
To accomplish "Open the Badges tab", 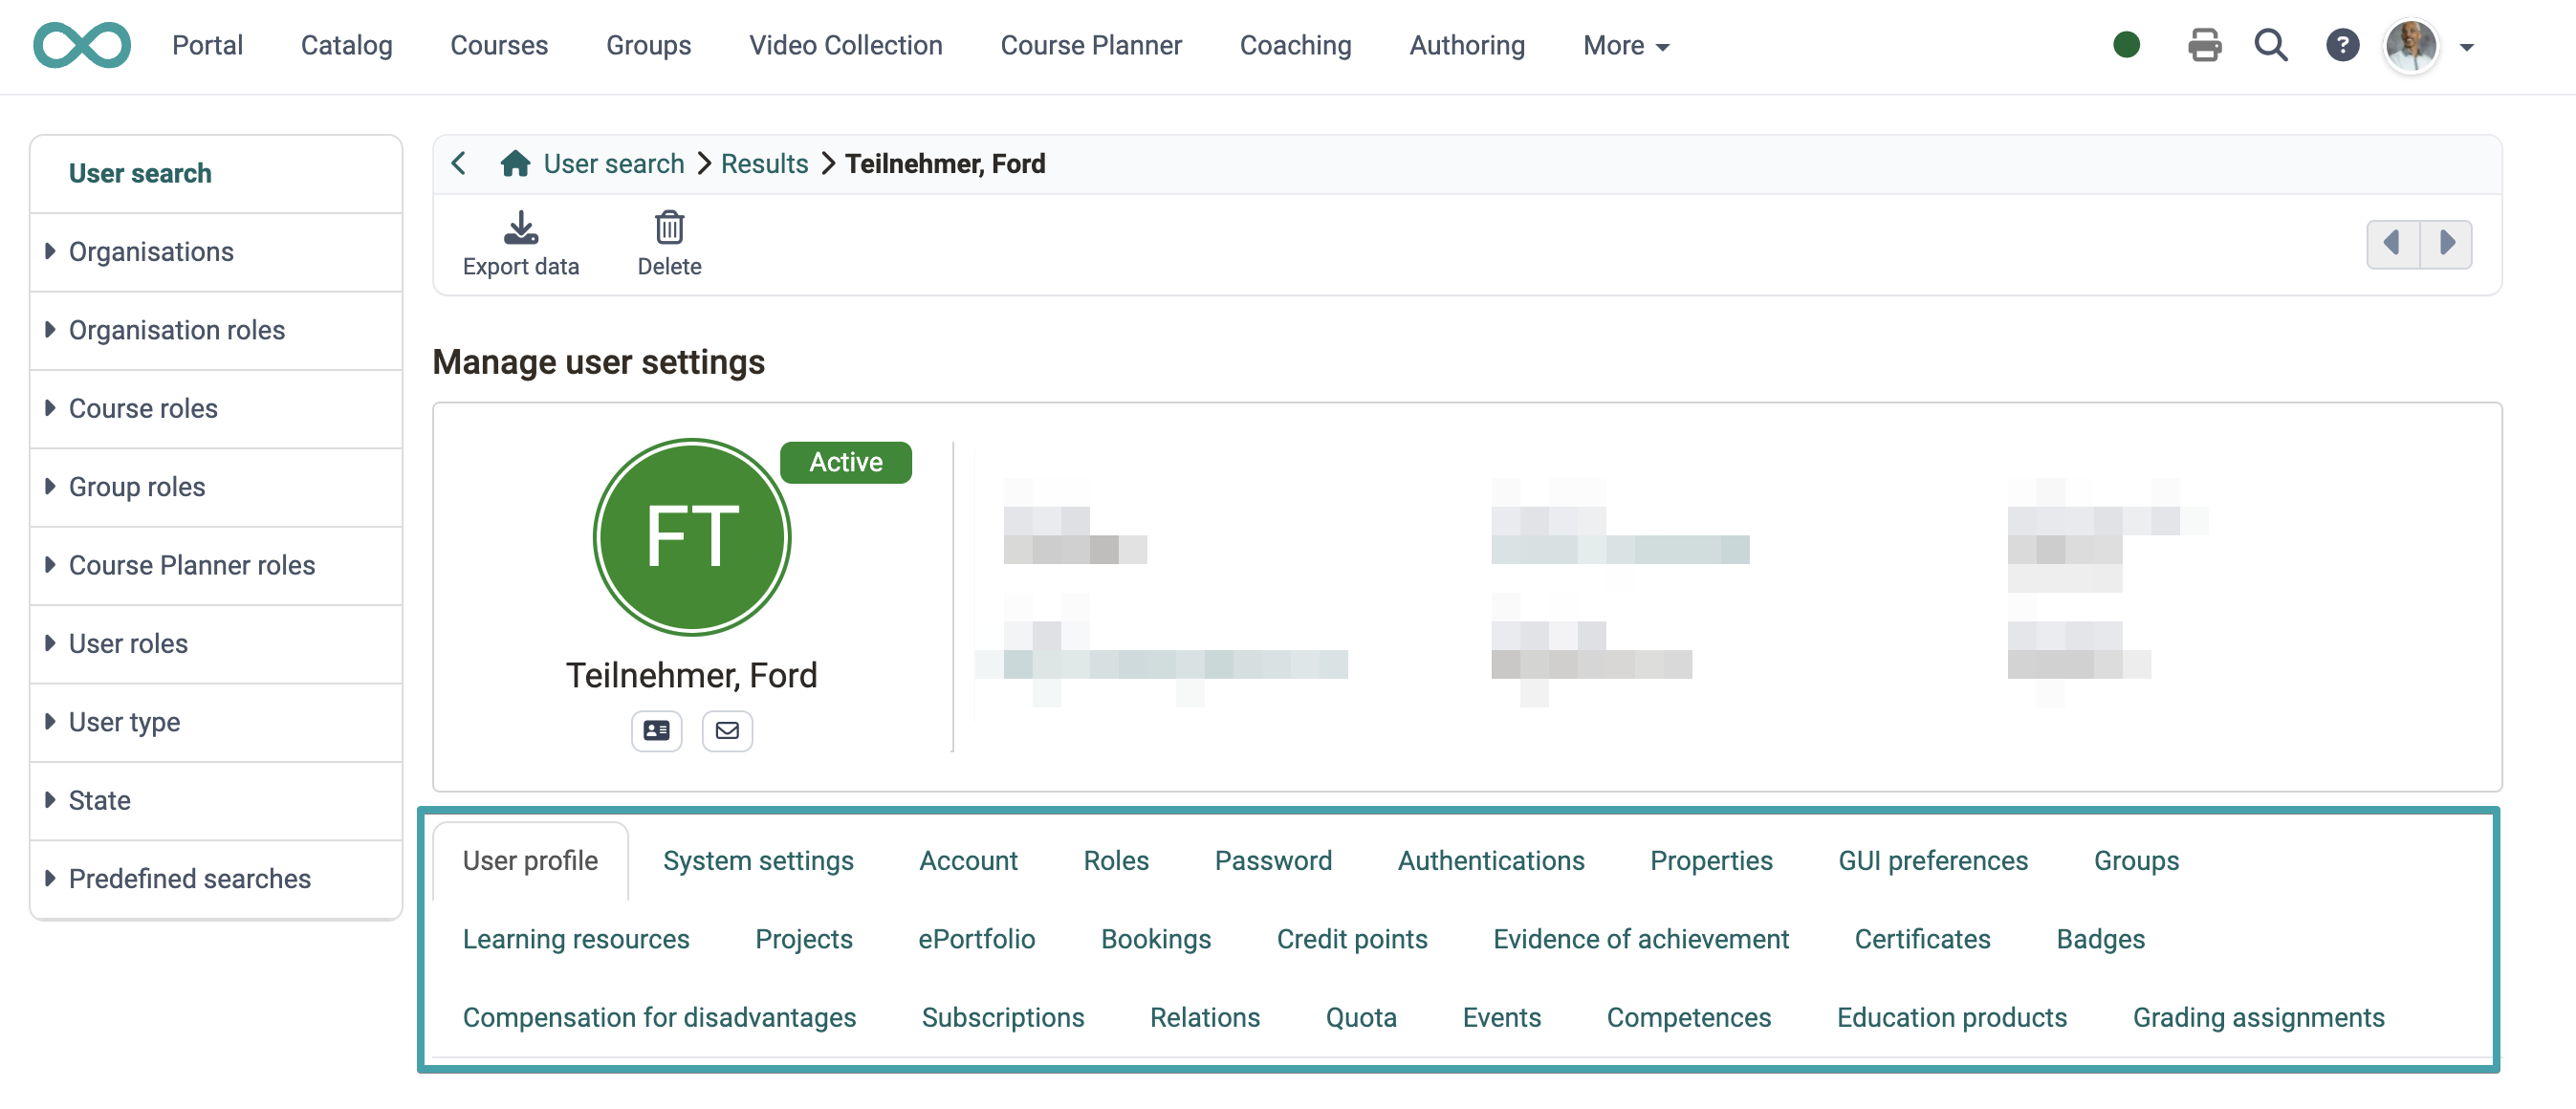I will (2100, 939).
